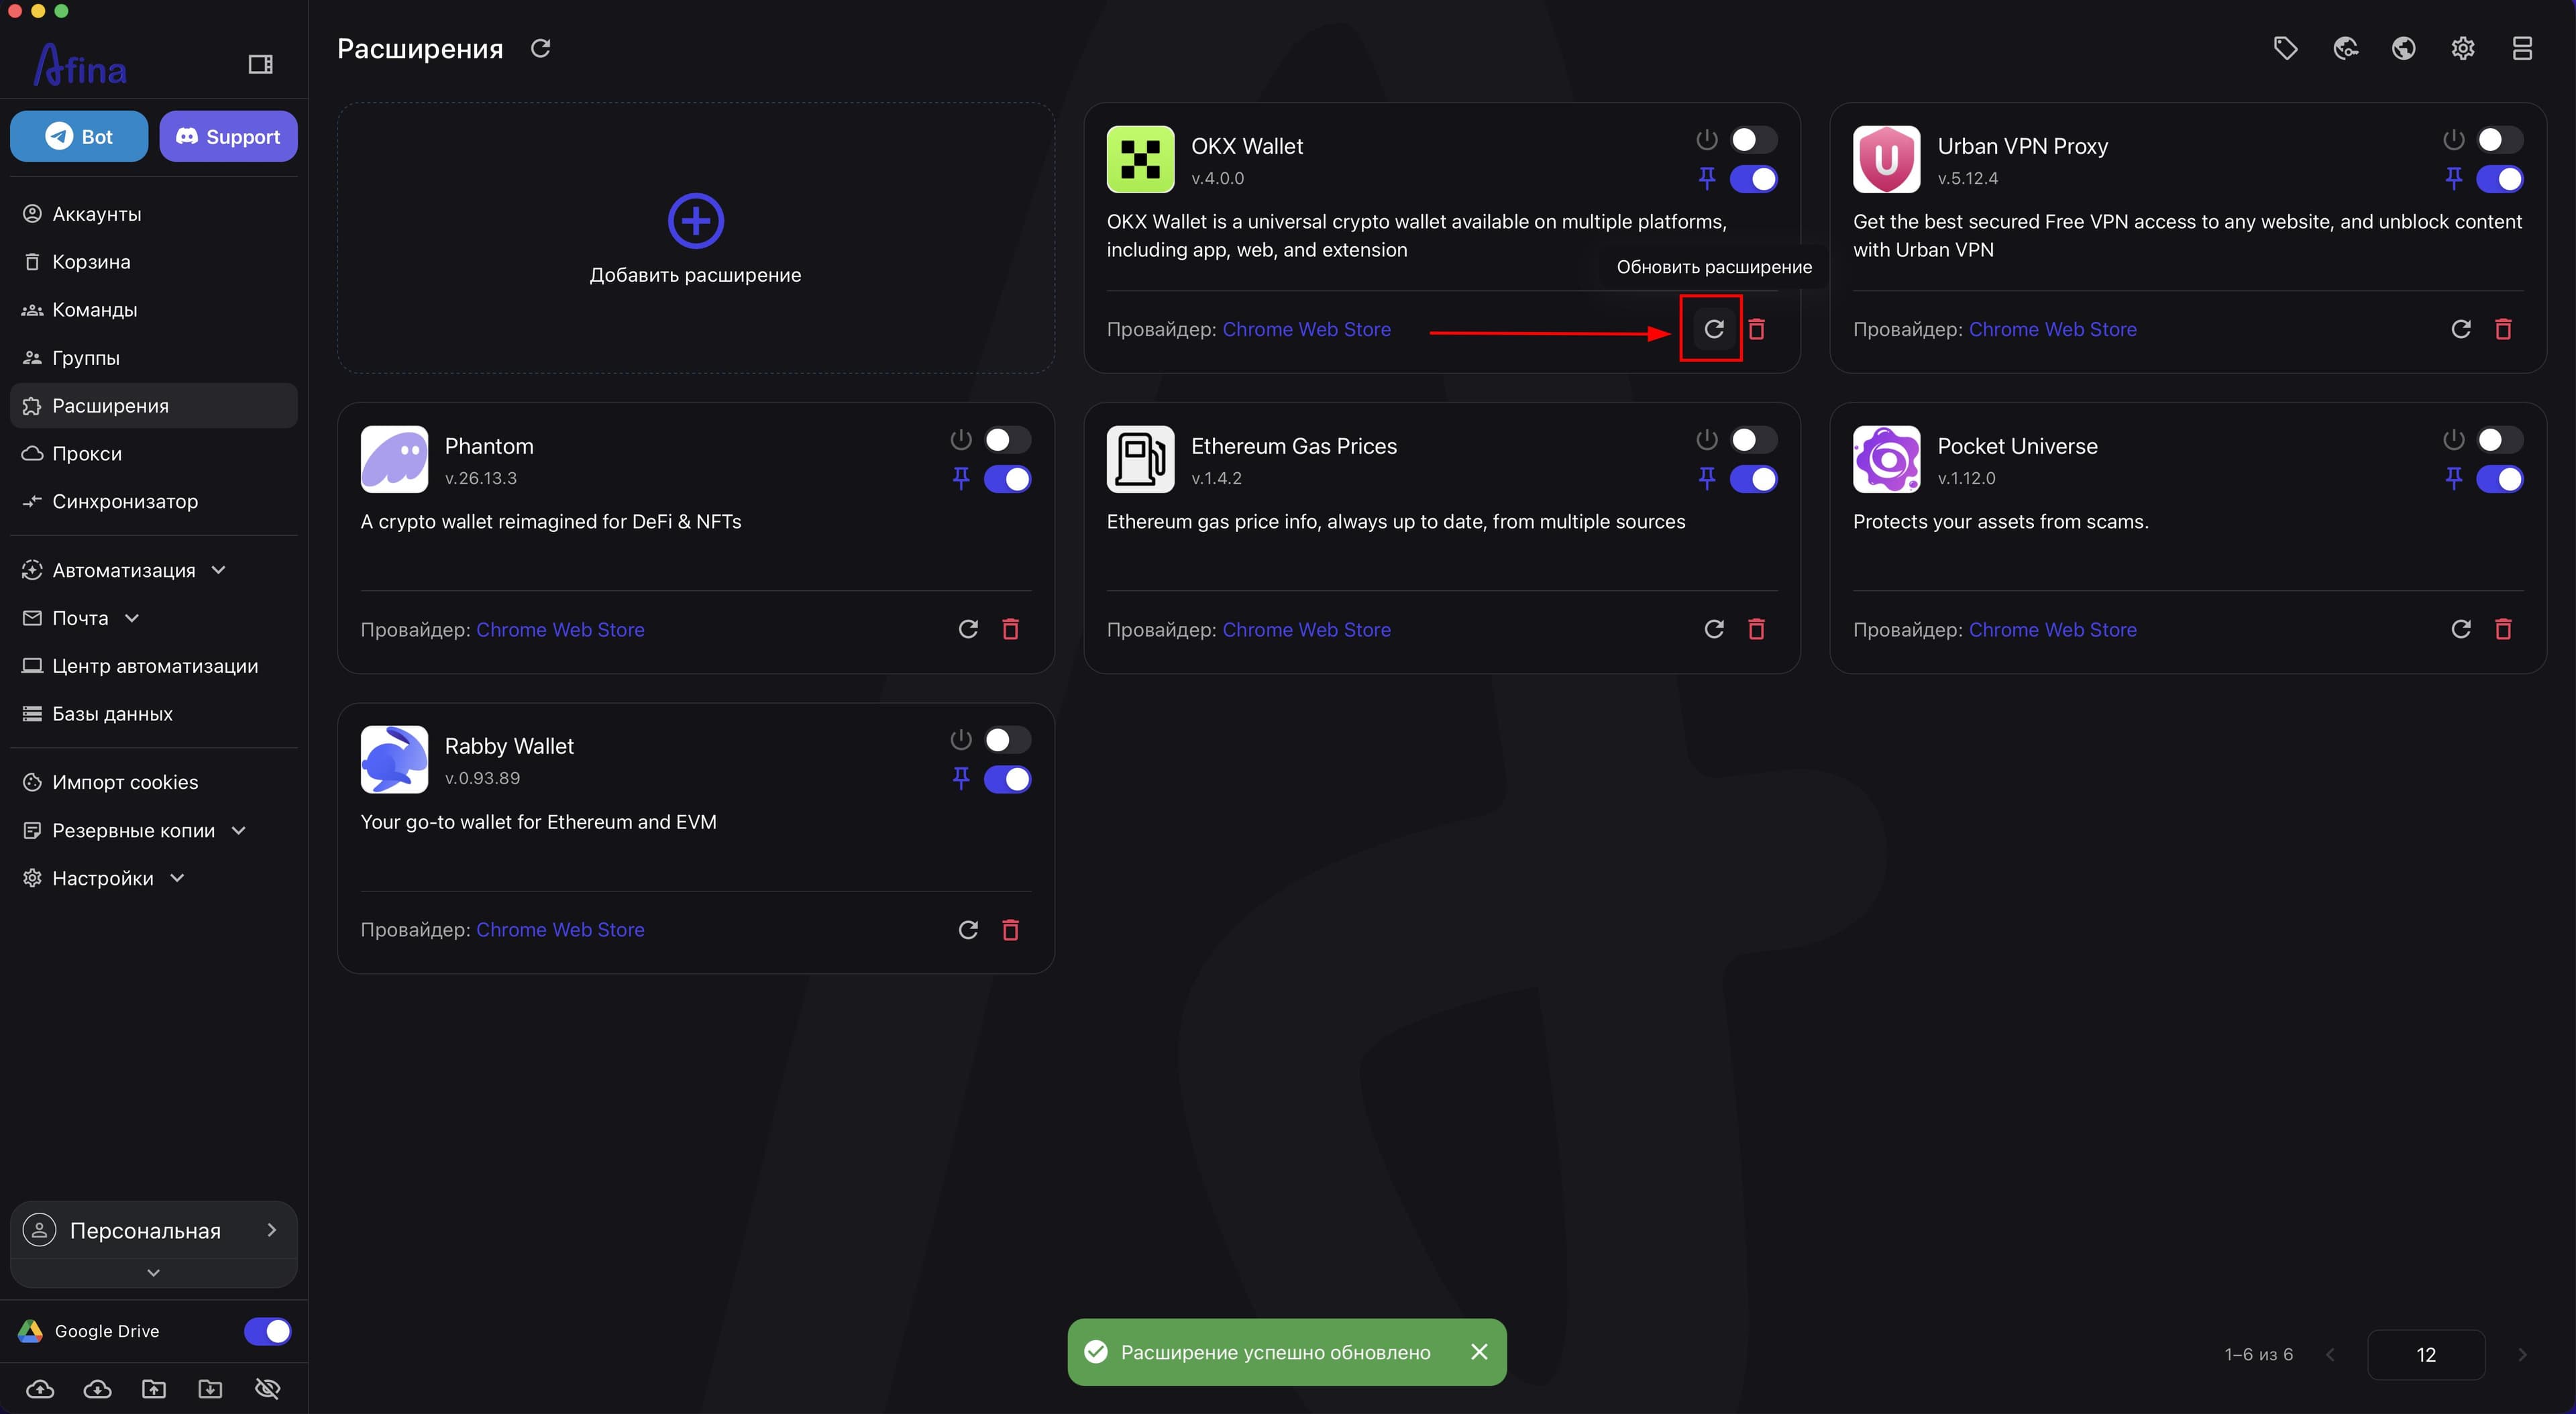The width and height of the screenshot is (2576, 1414).
Task: Open Синхронизатор in the sidebar
Action: tap(153, 501)
